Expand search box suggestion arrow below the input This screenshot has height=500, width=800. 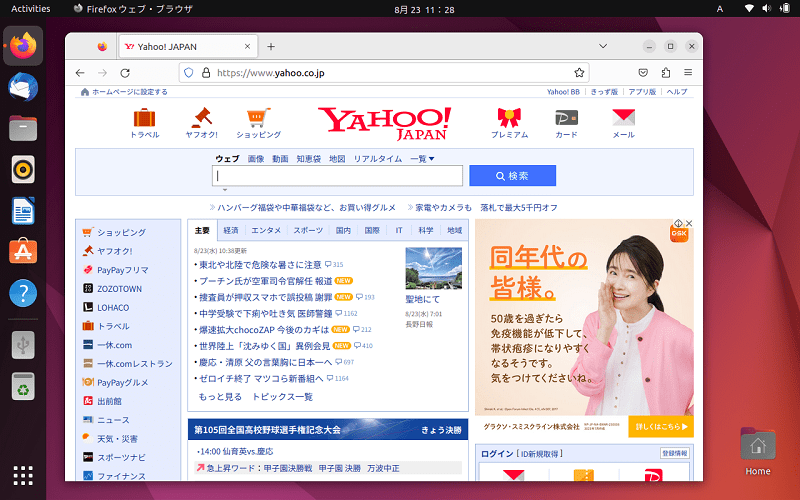(x=225, y=190)
